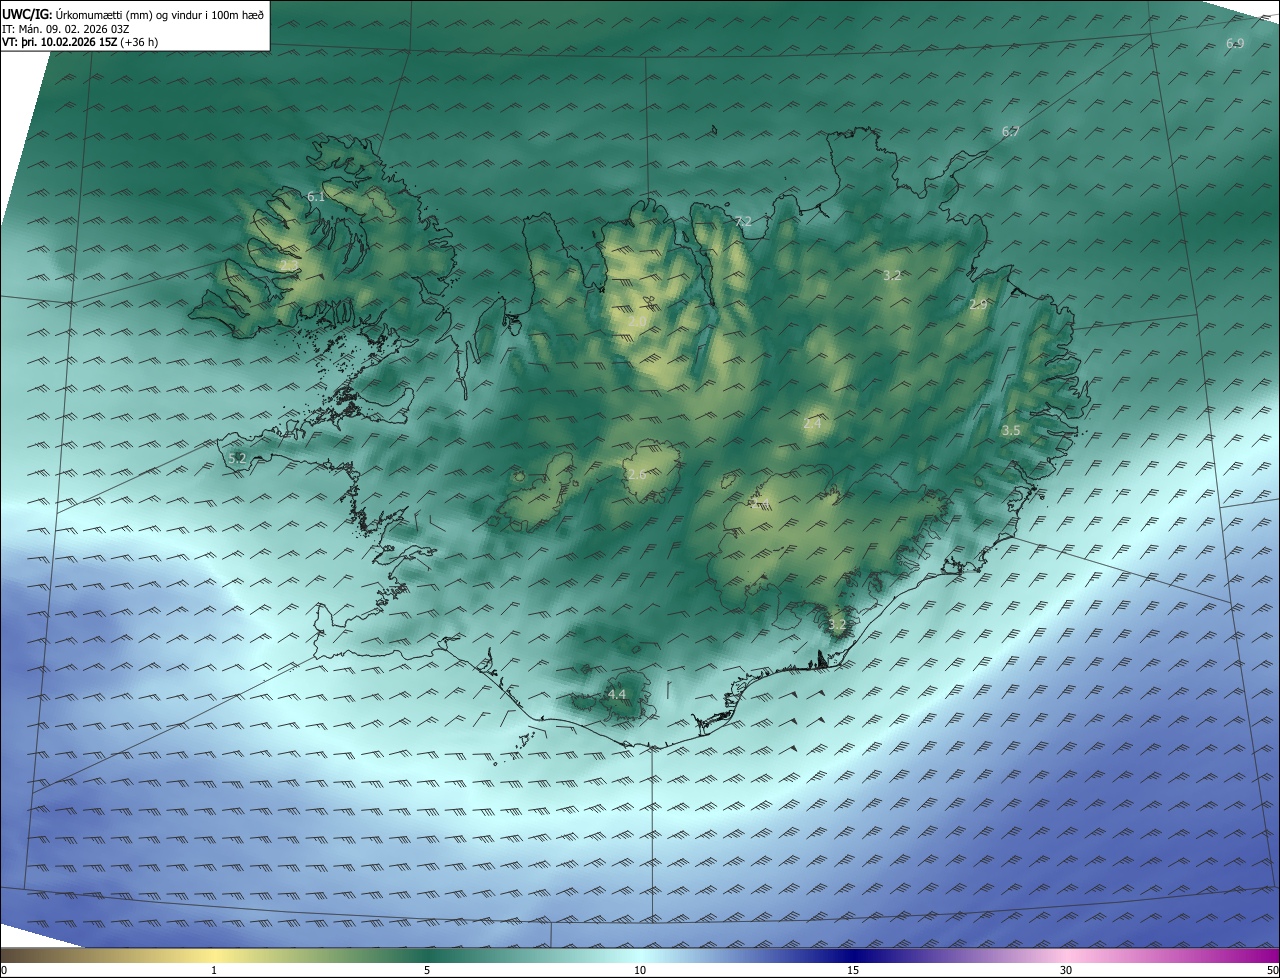Click the 6.7 value label on the map

tap(1011, 132)
